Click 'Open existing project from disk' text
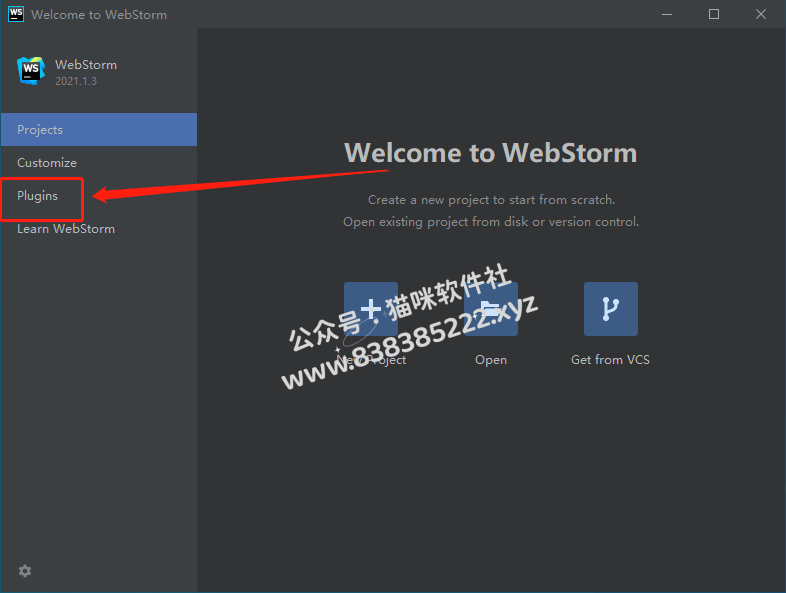The width and height of the screenshot is (786, 593). point(435,222)
